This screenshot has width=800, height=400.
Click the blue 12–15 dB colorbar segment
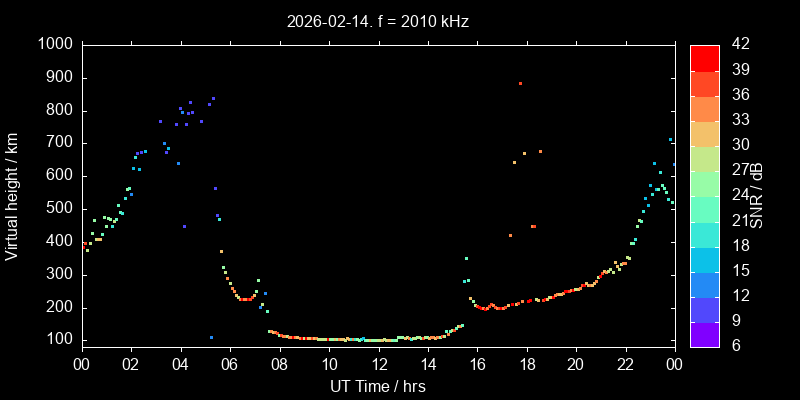[x=704, y=284]
